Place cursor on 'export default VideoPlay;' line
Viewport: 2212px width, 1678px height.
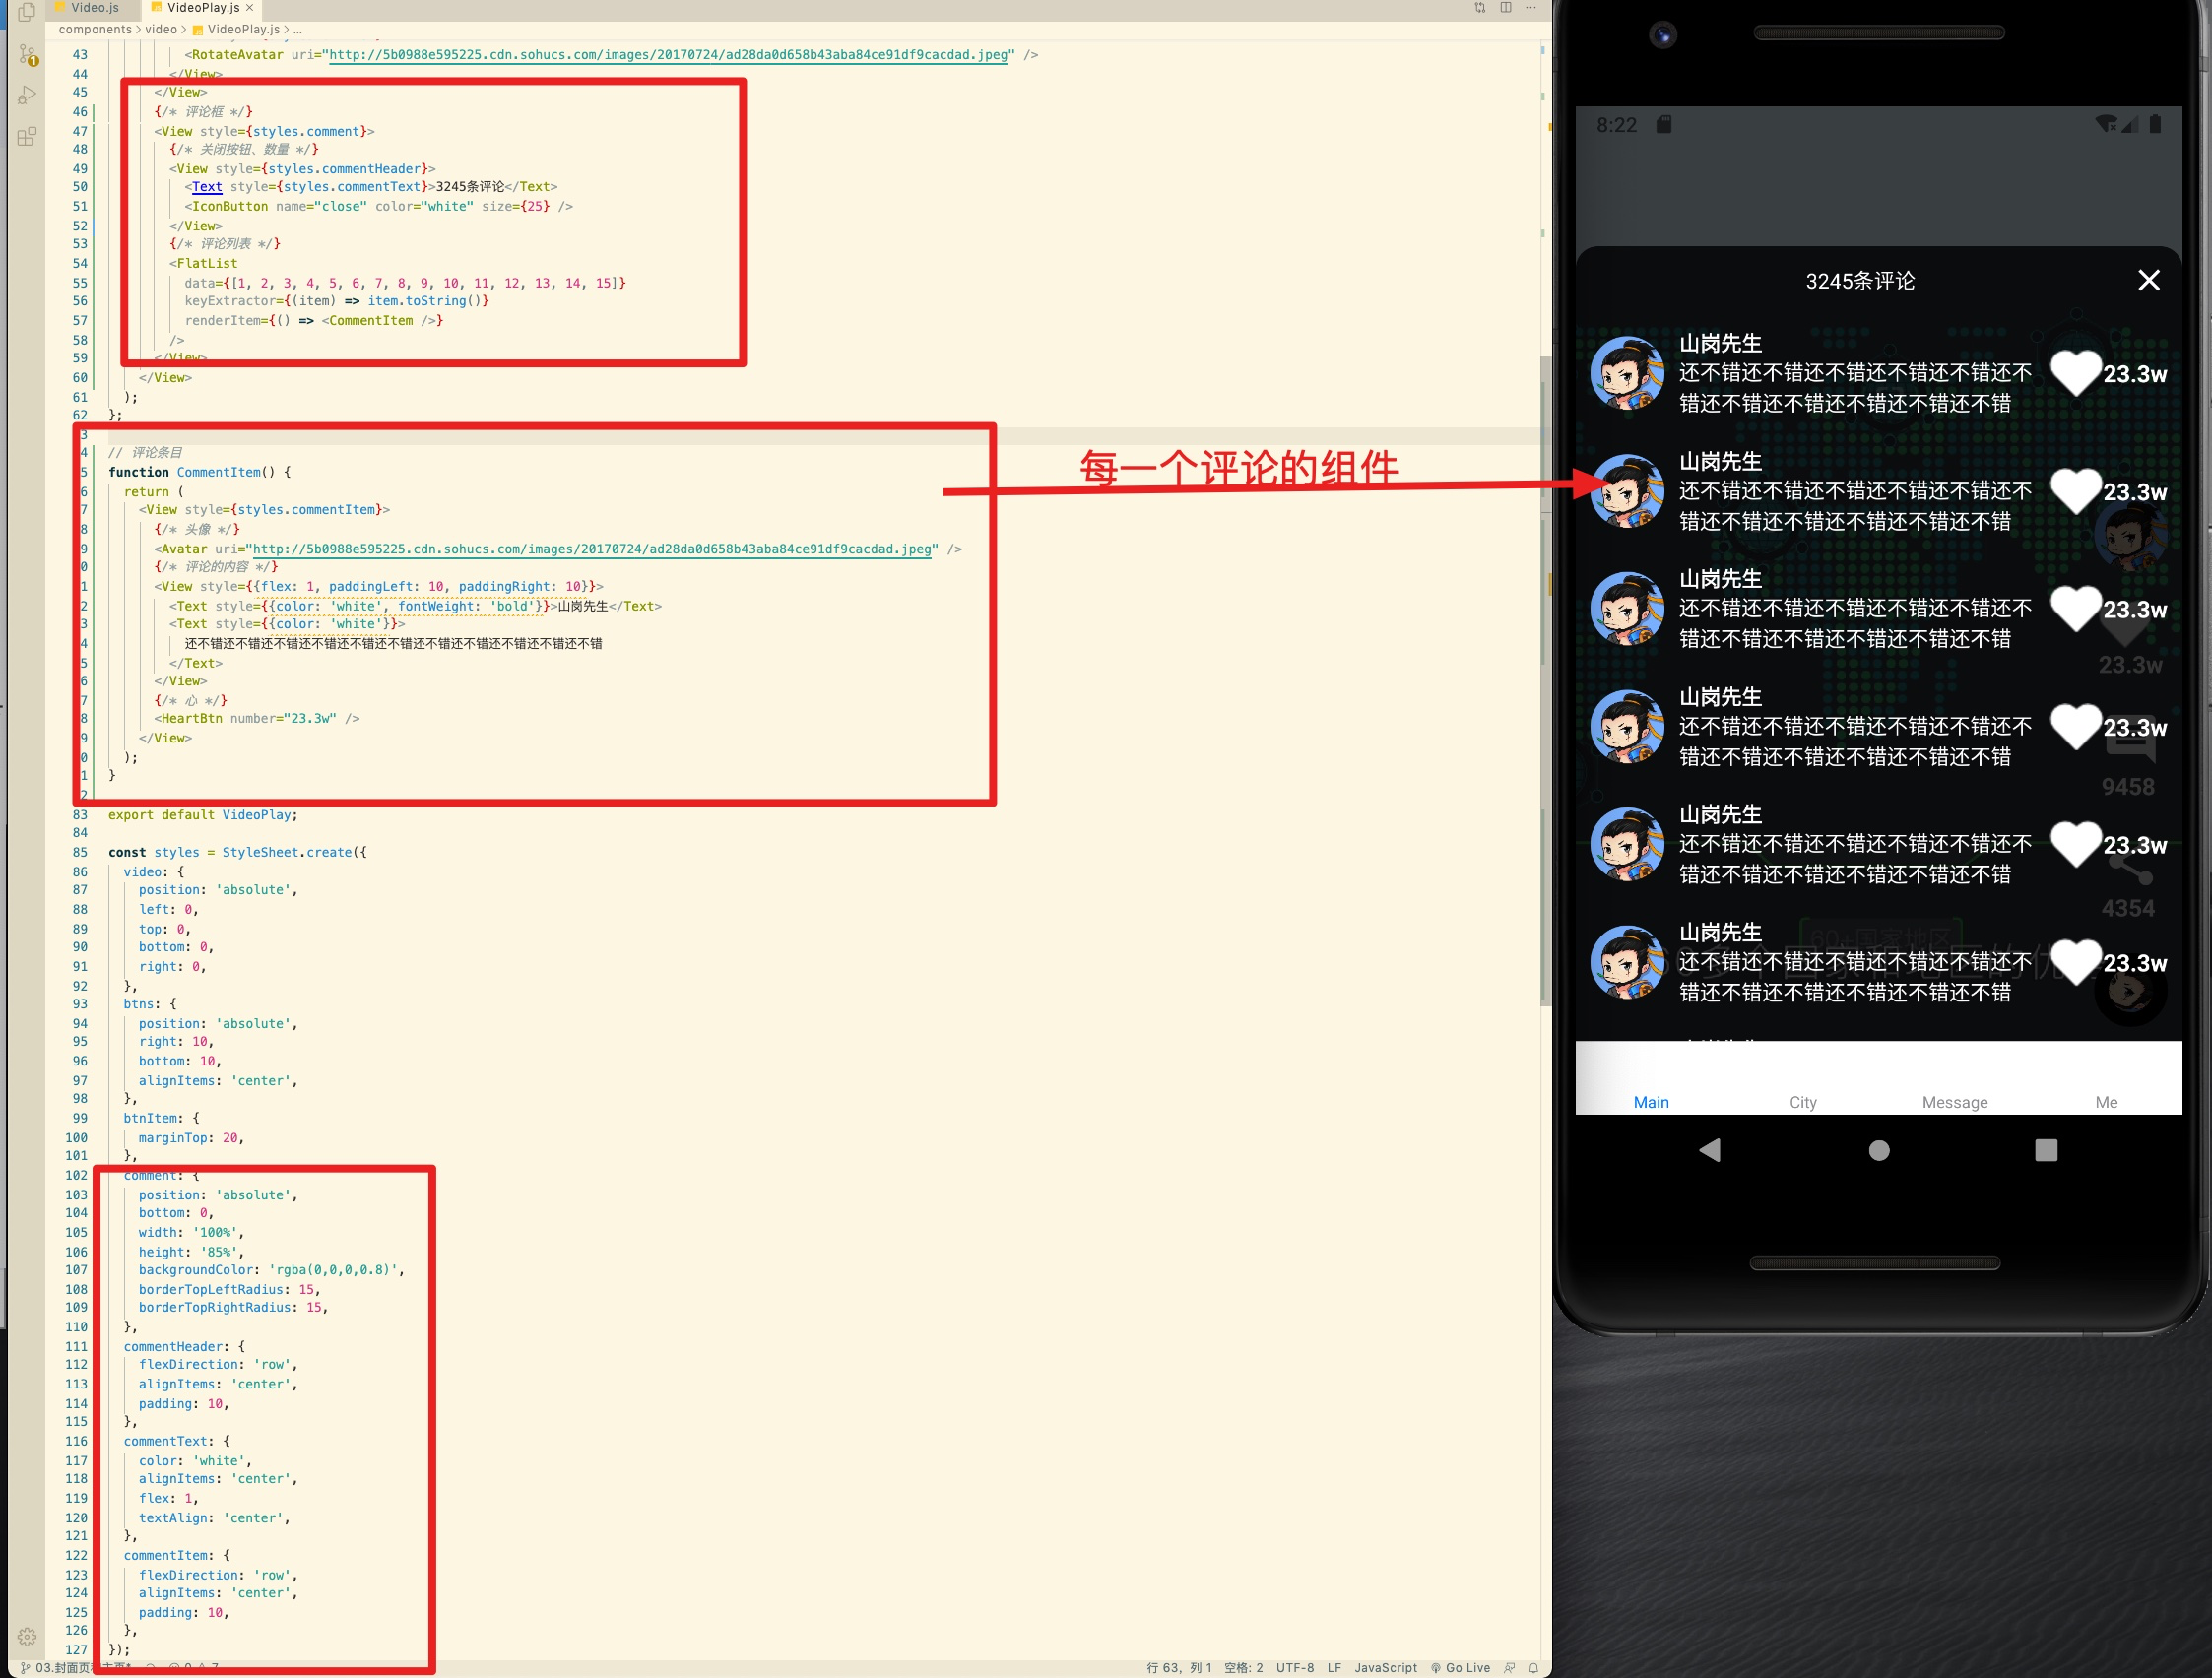click(203, 815)
